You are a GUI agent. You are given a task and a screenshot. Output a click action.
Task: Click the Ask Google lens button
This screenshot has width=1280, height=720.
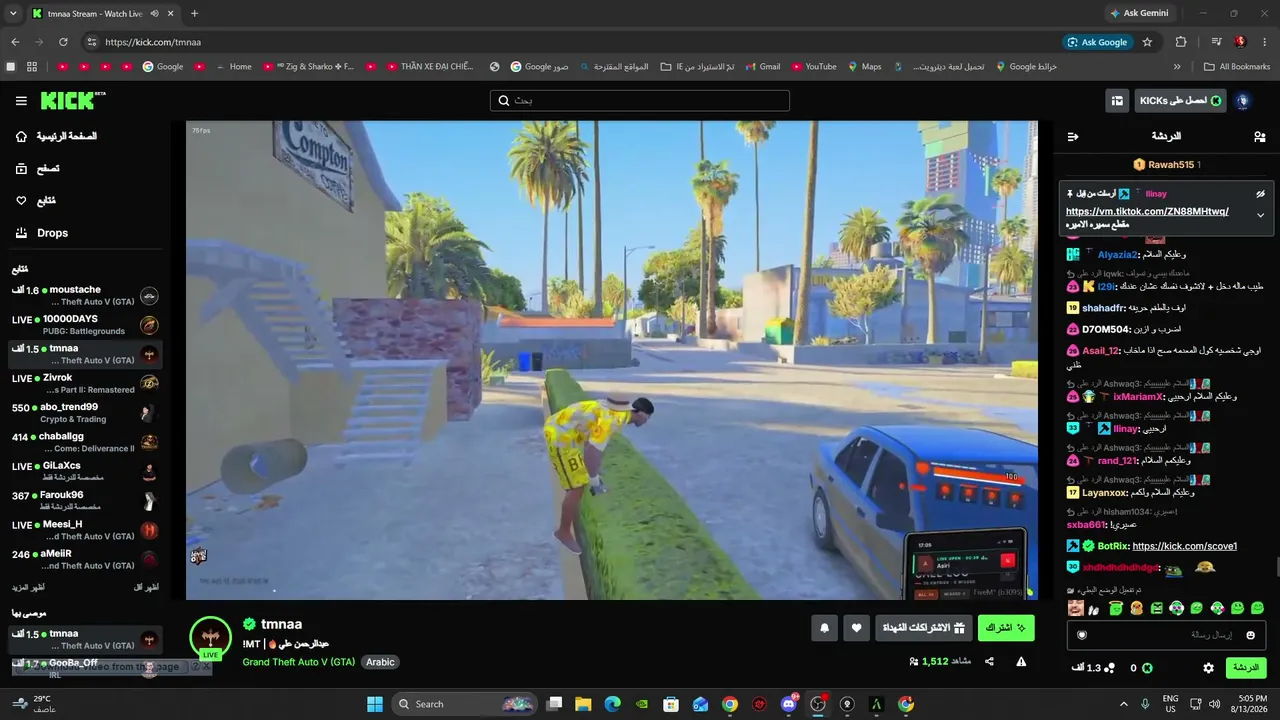[x=1097, y=42]
